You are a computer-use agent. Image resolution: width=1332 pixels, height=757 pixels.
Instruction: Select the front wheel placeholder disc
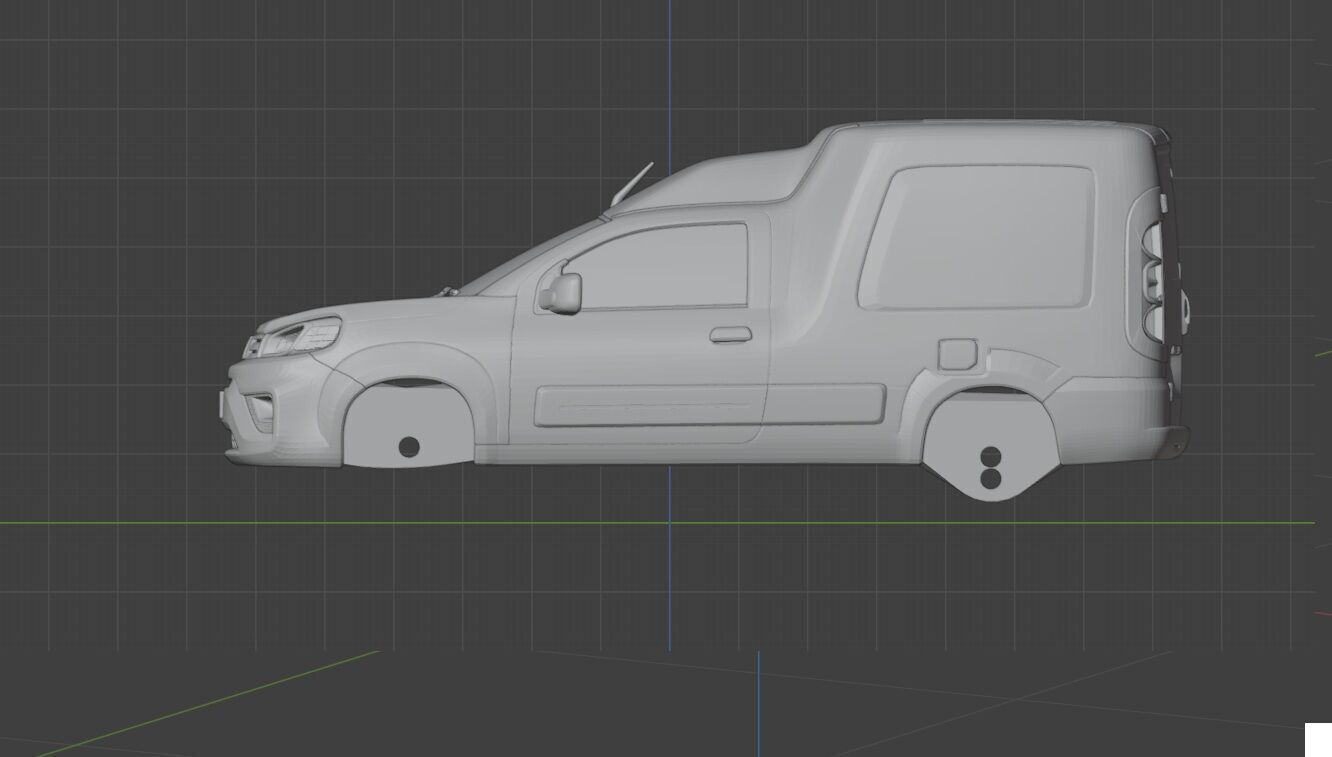(407, 427)
